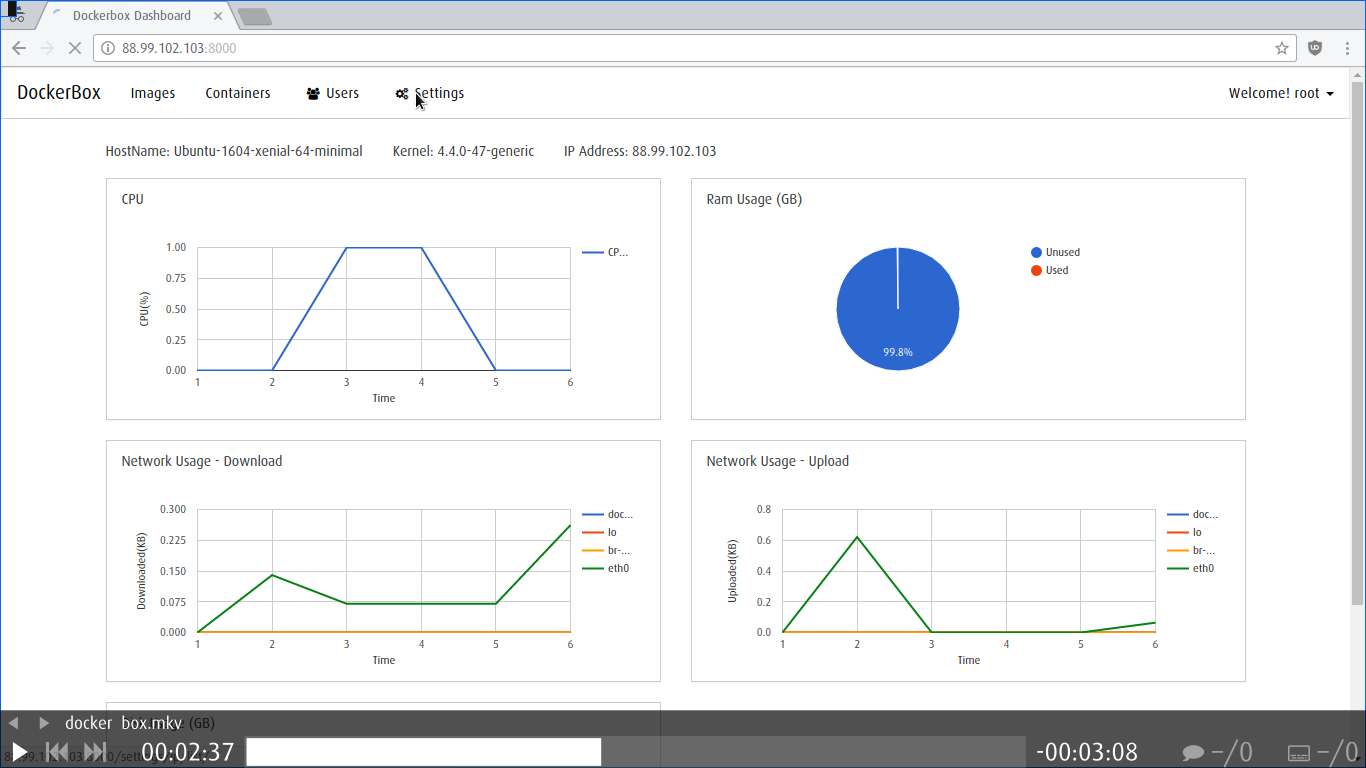
Task: Open a new browser tab
Action: [x=254, y=16]
